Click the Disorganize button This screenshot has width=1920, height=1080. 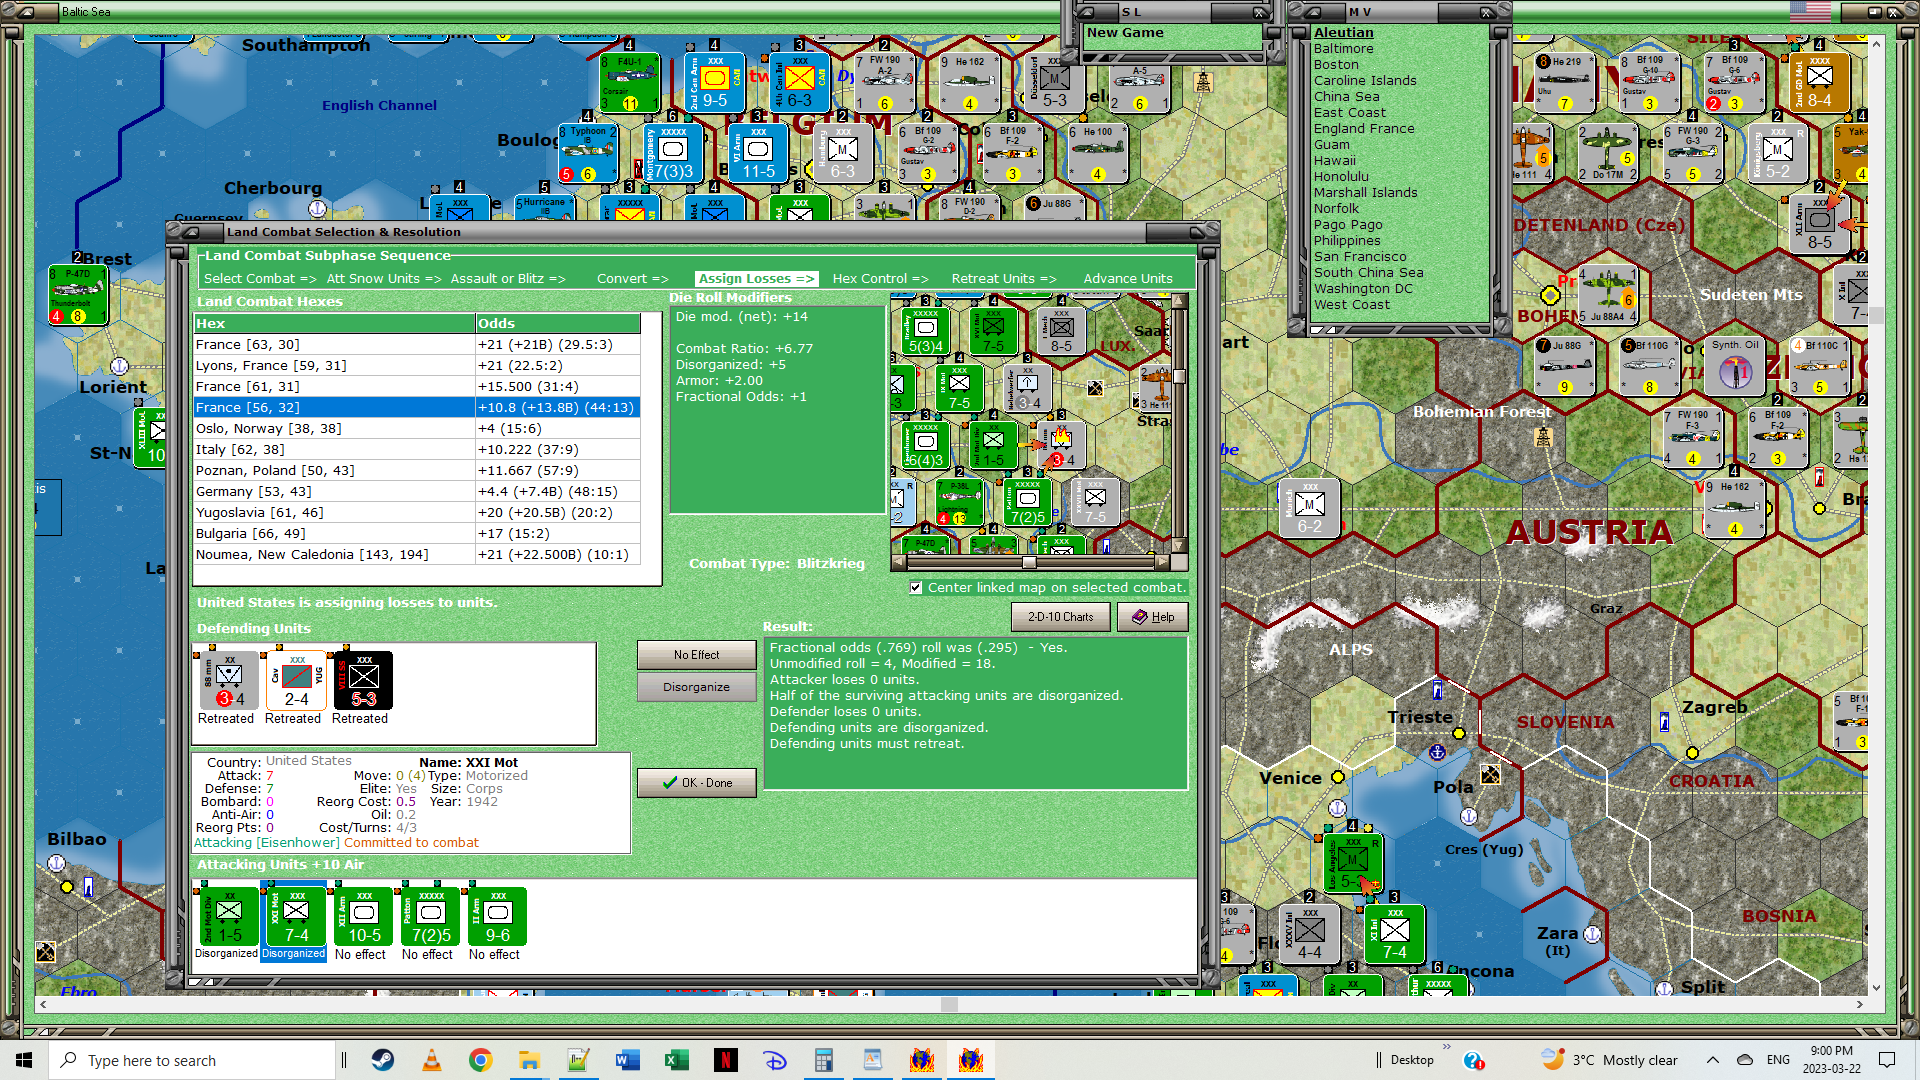(x=696, y=687)
